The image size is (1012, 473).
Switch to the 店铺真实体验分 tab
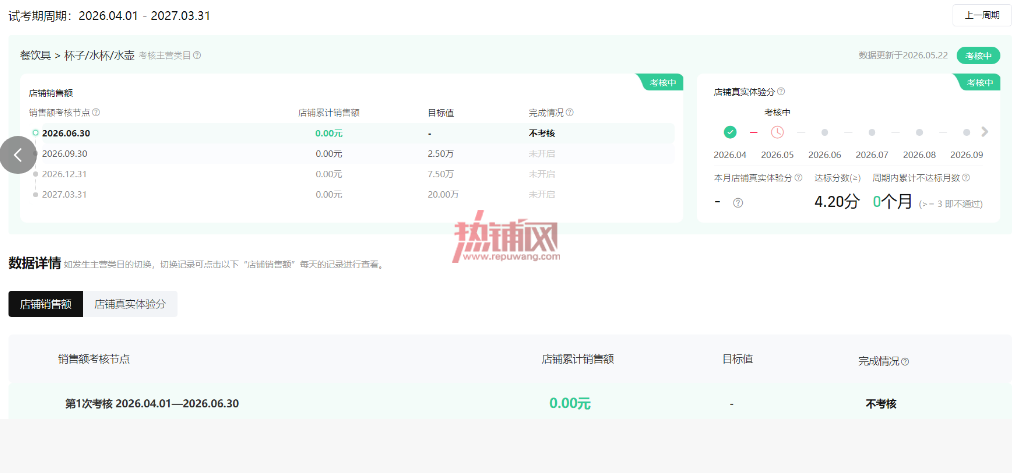(130, 304)
